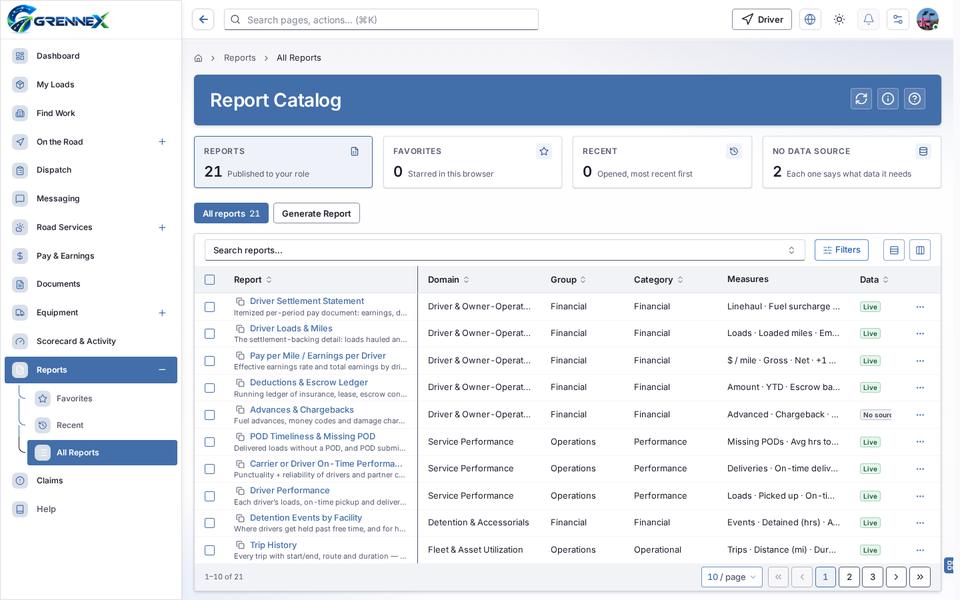Check the Driver Settlement Statement checkbox
The image size is (960, 600).
pyautogui.click(x=209, y=307)
